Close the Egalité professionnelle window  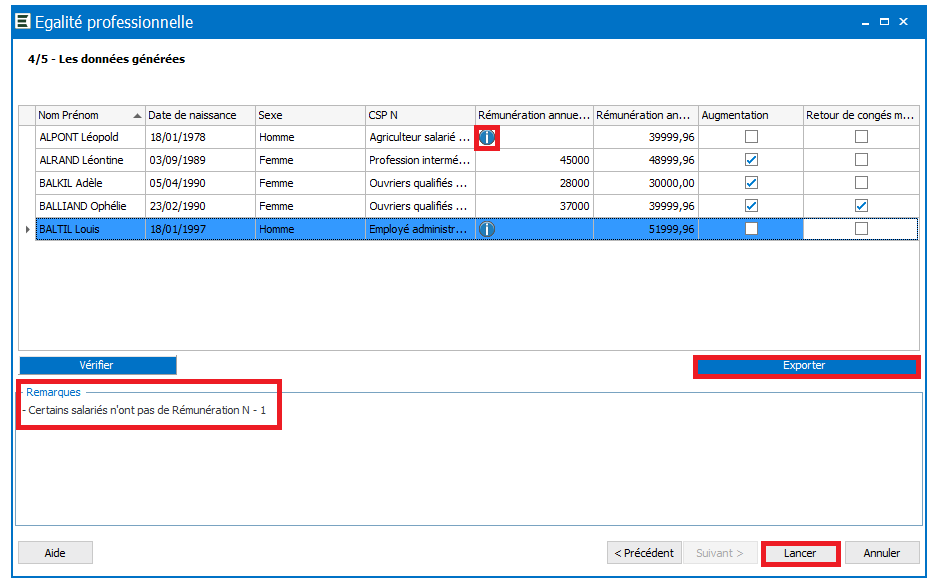coord(904,22)
